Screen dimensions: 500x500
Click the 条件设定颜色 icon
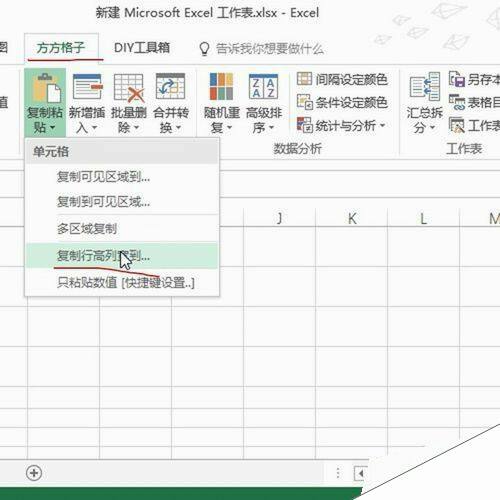tap(304, 102)
